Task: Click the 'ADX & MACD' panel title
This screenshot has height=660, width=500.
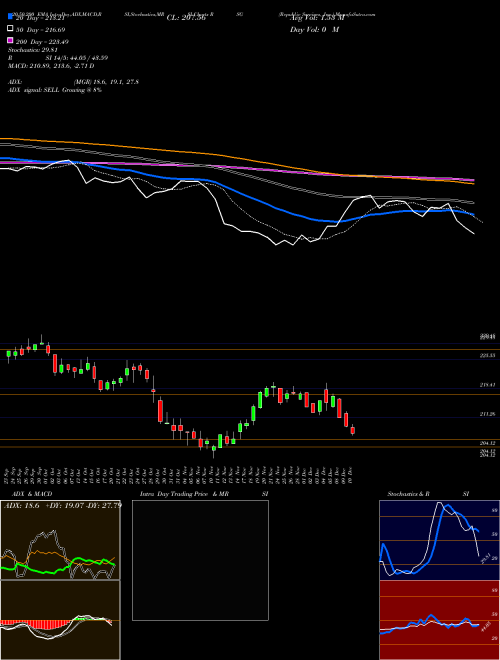Action: 32,494
